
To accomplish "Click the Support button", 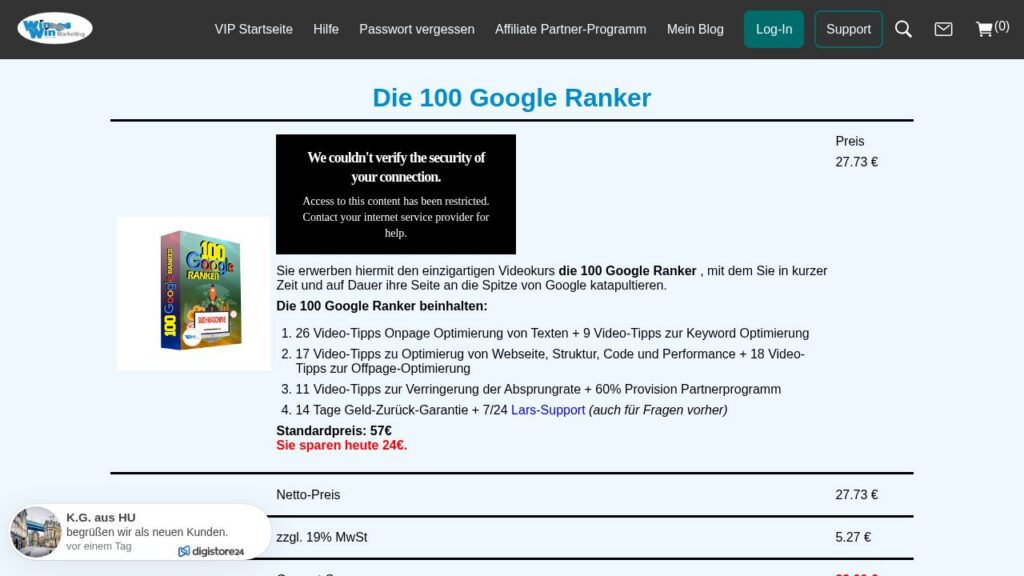I will (x=848, y=29).
